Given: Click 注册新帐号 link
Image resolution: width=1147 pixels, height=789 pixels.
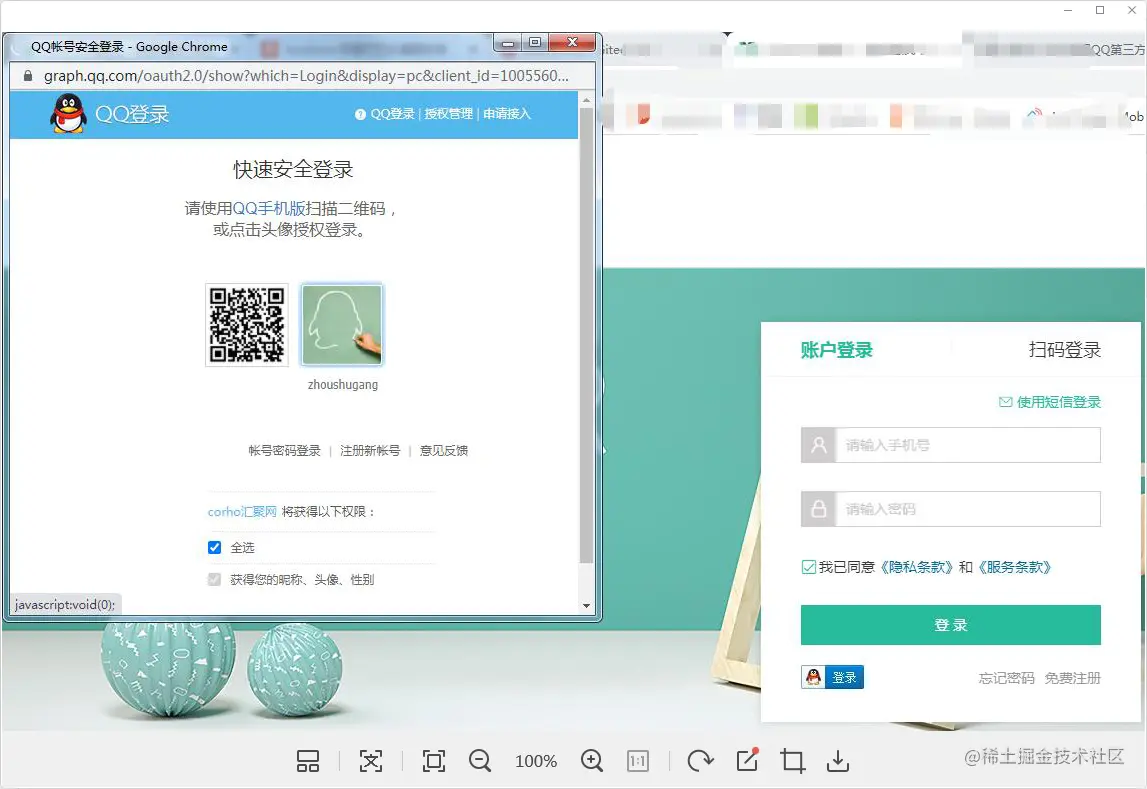Looking at the screenshot, I should tap(370, 450).
